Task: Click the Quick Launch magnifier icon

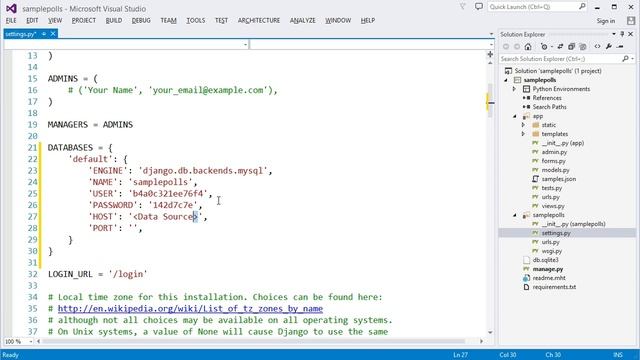Action: click(582, 7)
